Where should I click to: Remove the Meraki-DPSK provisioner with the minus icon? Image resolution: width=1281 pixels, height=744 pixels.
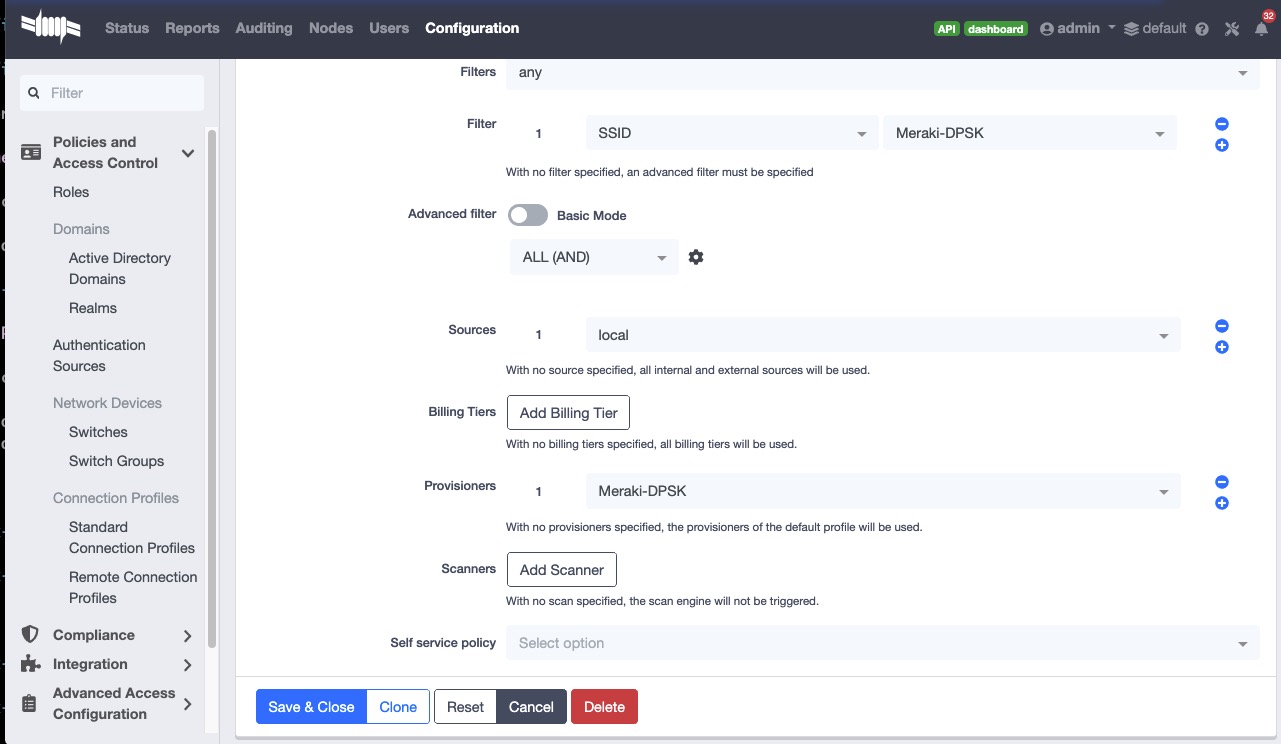click(1221, 482)
